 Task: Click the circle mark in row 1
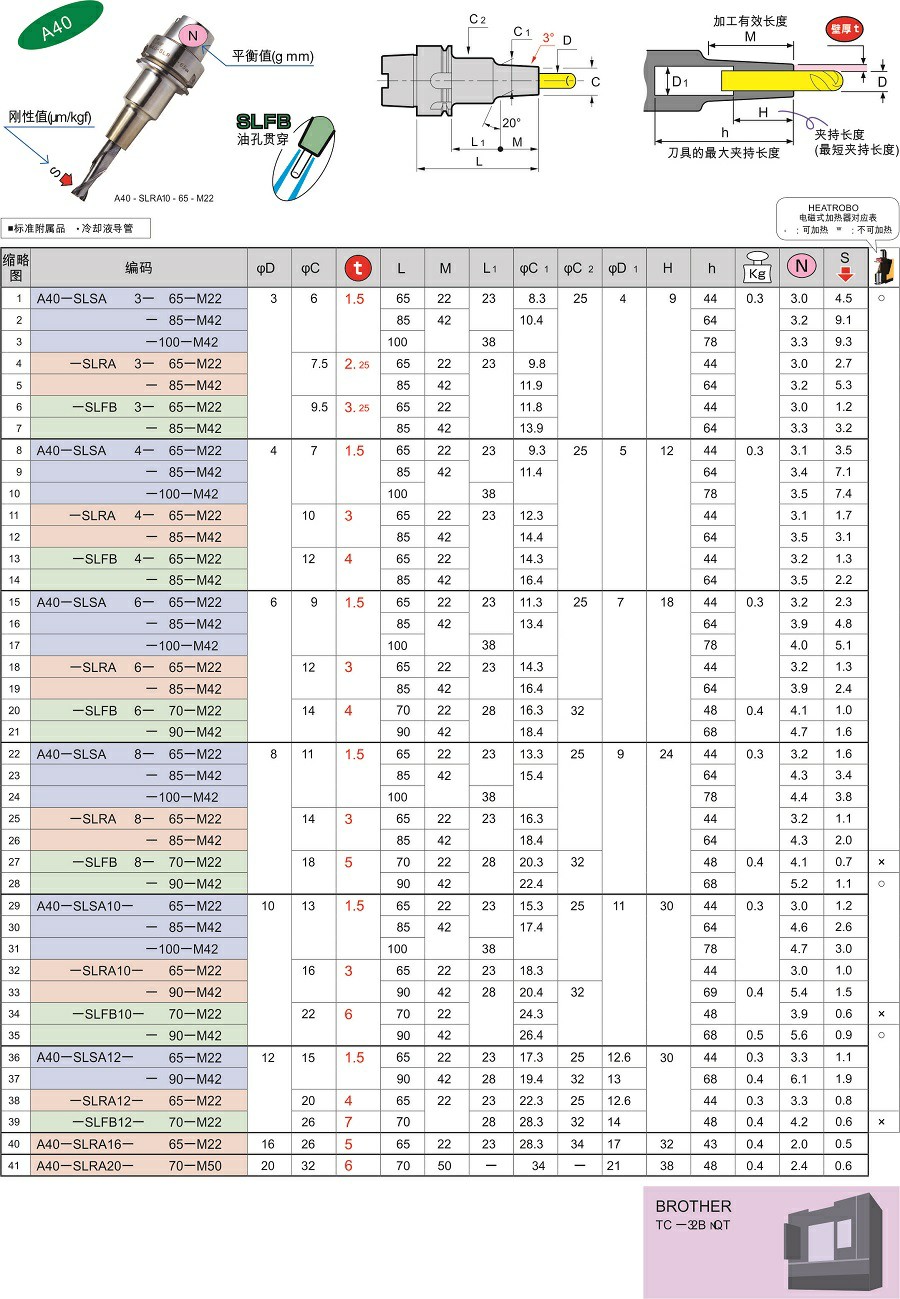[x=882, y=298]
